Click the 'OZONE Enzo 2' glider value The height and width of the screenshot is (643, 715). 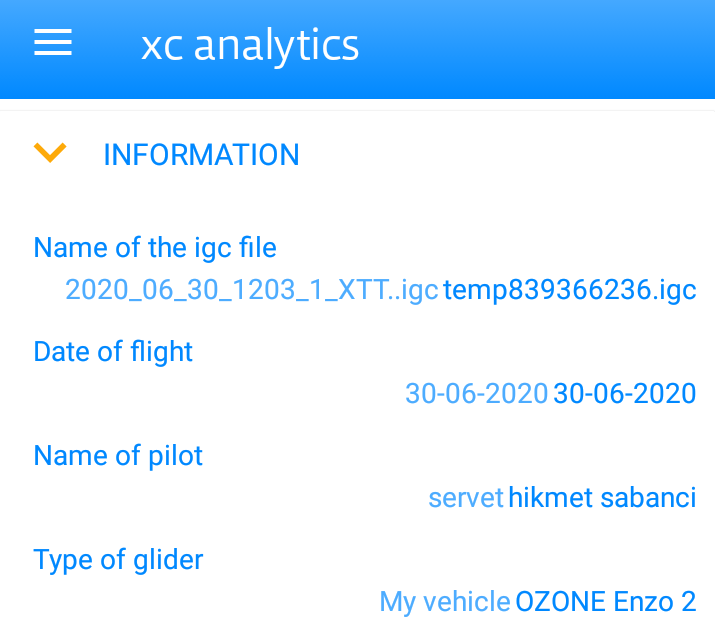point(605,602)
